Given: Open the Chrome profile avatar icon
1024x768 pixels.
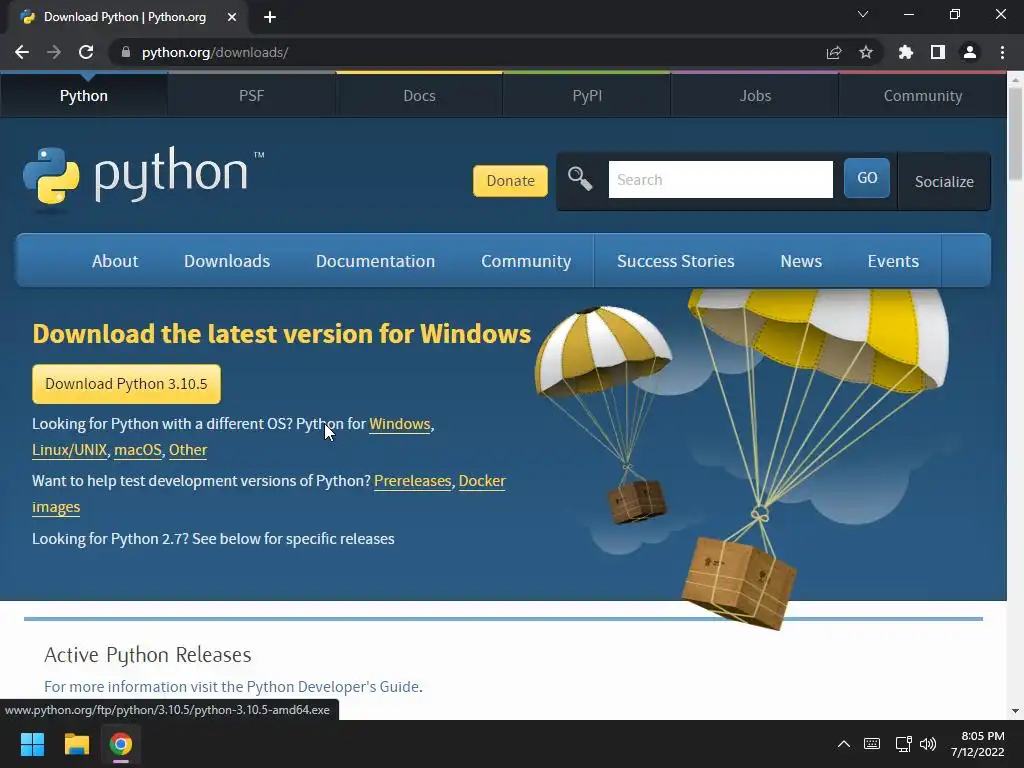Looking at the screenshot, I should [970, 52].
